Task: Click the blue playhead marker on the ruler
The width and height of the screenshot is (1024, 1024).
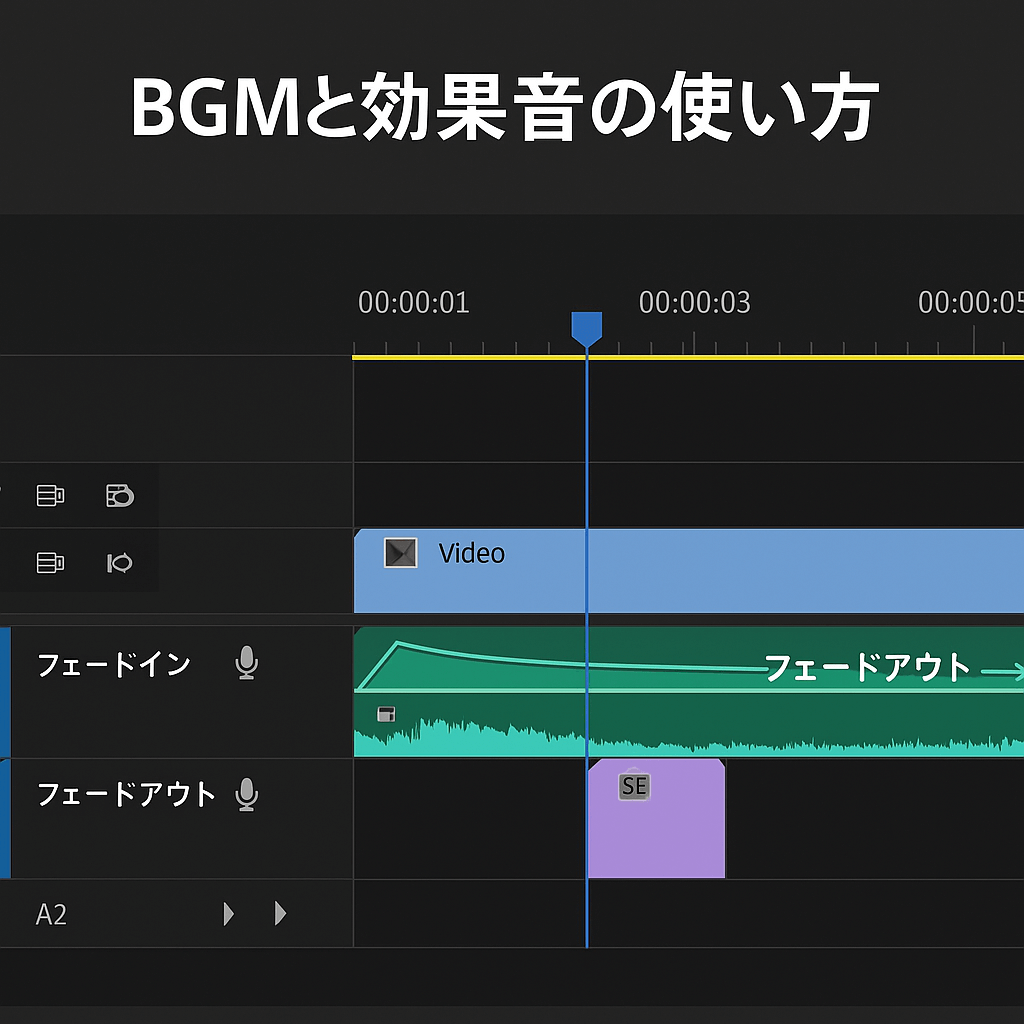Action: tap(586, 329)
